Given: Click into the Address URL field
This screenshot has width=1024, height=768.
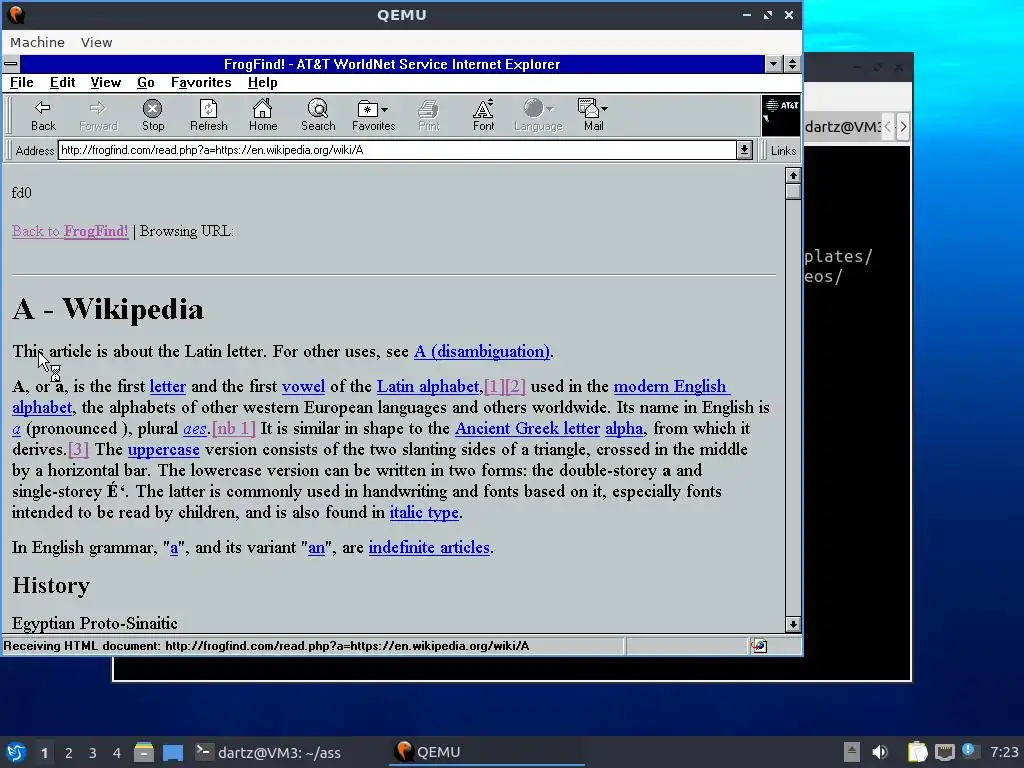Looking at the screenshot, I should point(397,150).
